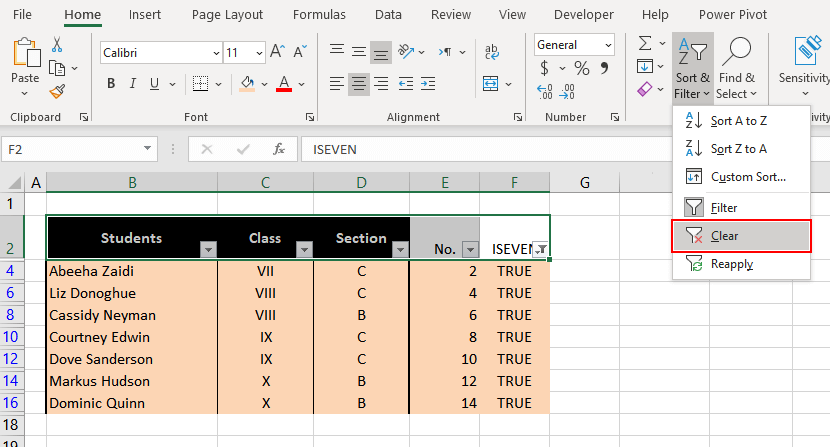830x447 pixels.
Task: Click the Clear eraser icon in Editing
Action: point(645,89)
